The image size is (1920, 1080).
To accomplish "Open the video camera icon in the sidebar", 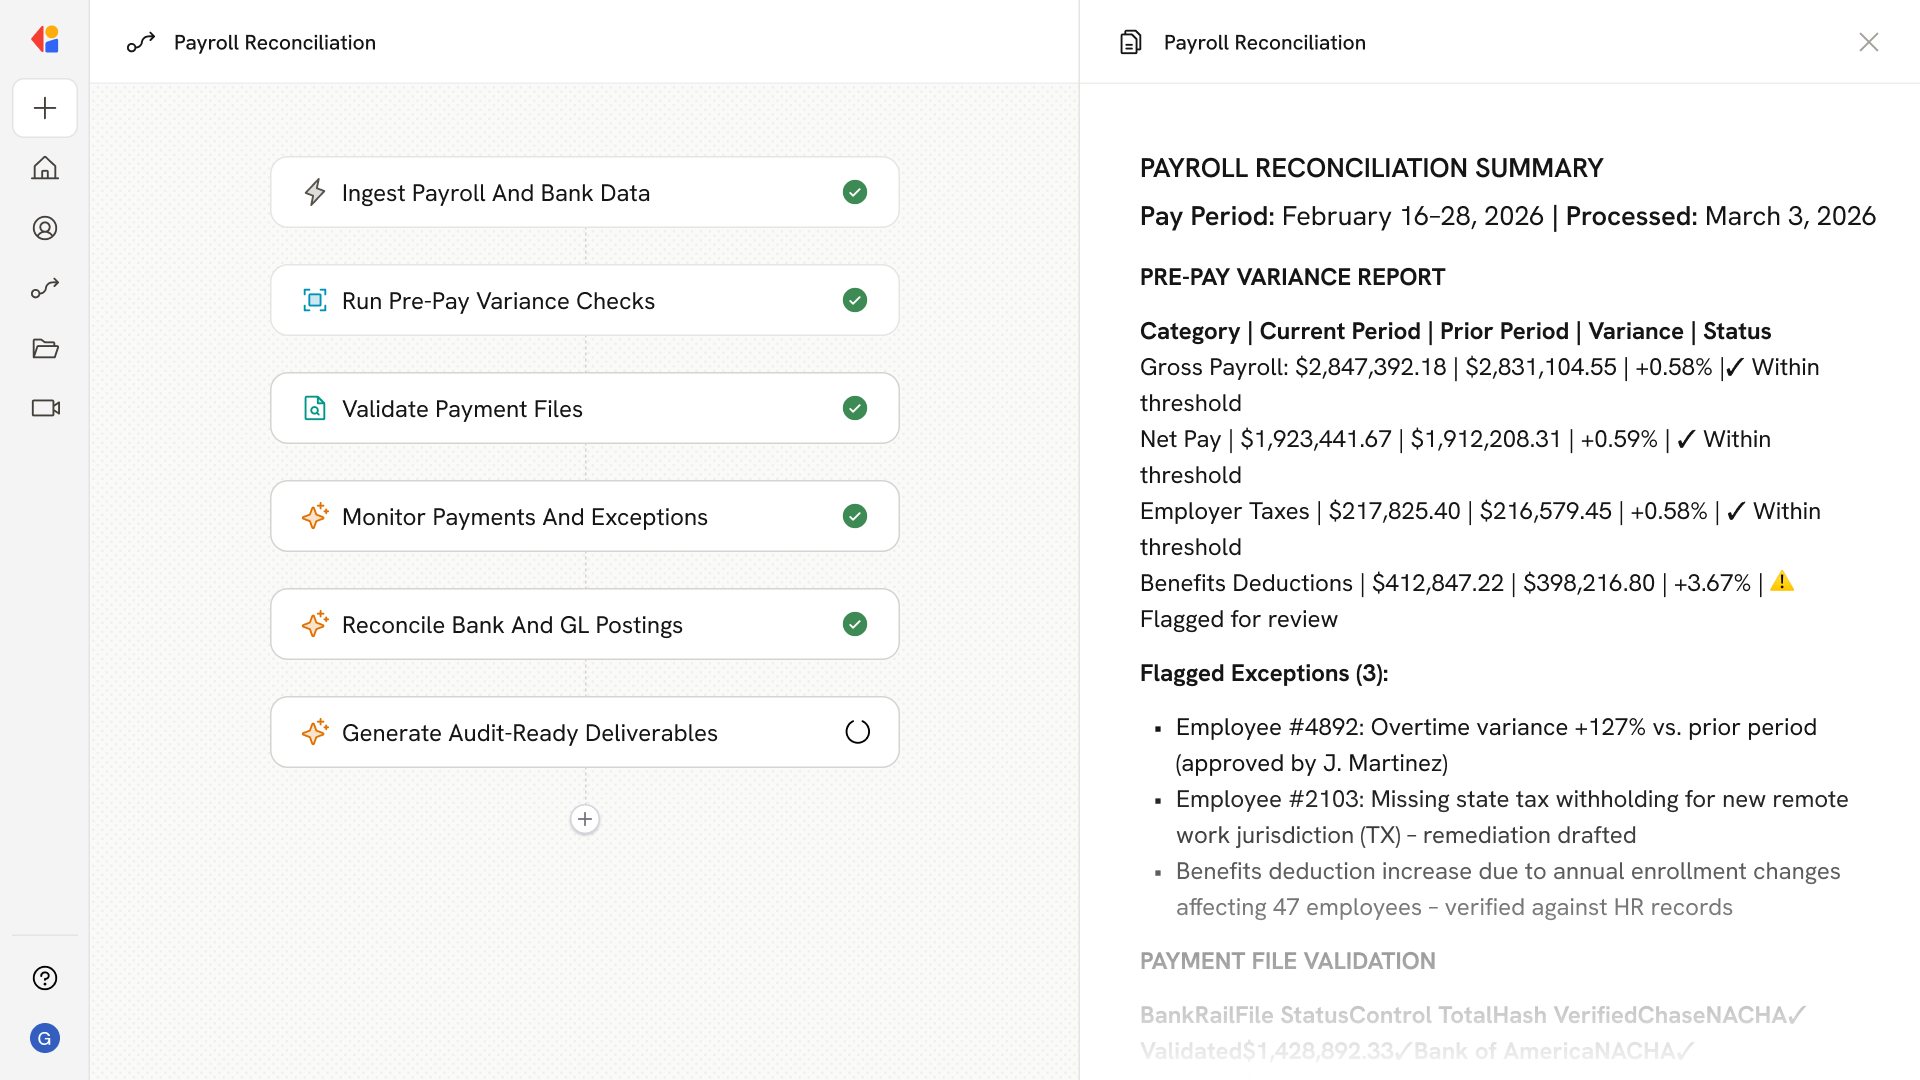I will (x=45, y=408).
